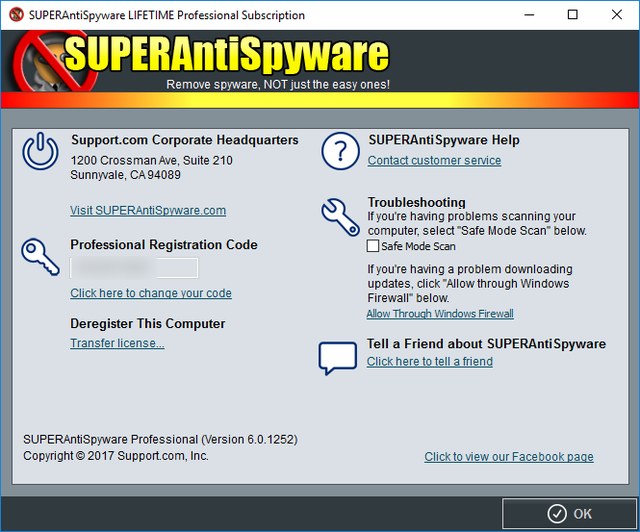Click the title bar application icon
The width and height of the screenshot is (640, 532).
pyautogui.click(x=13, y=14)
